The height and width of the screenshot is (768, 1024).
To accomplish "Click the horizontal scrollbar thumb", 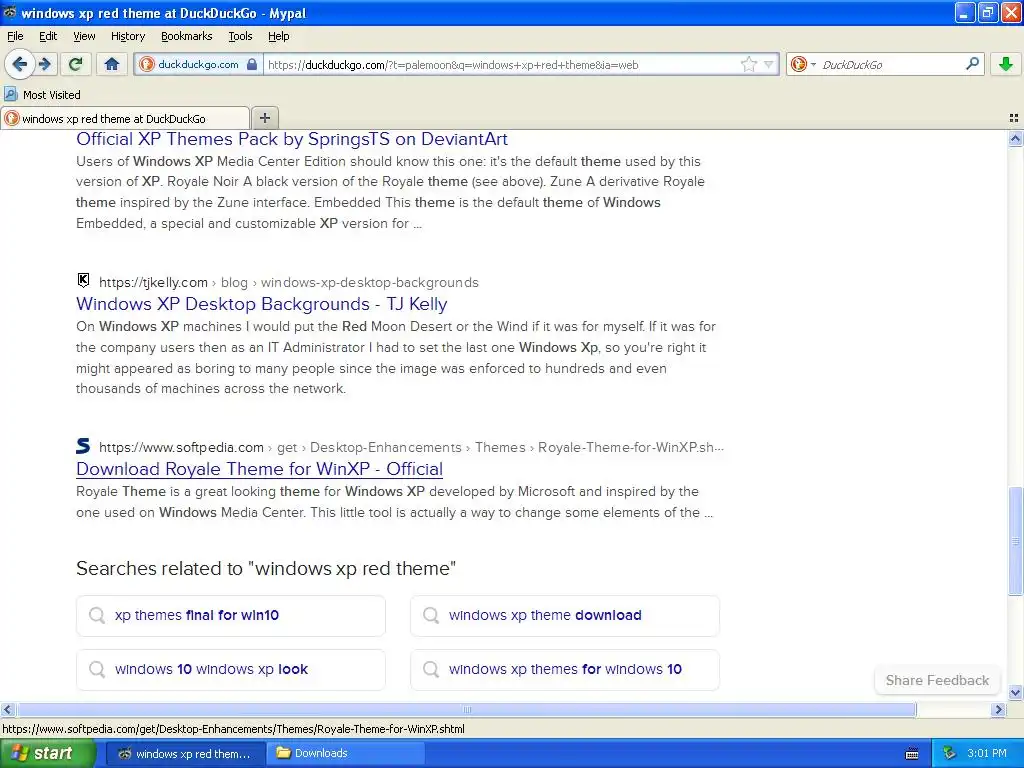I will pos(466,709).
